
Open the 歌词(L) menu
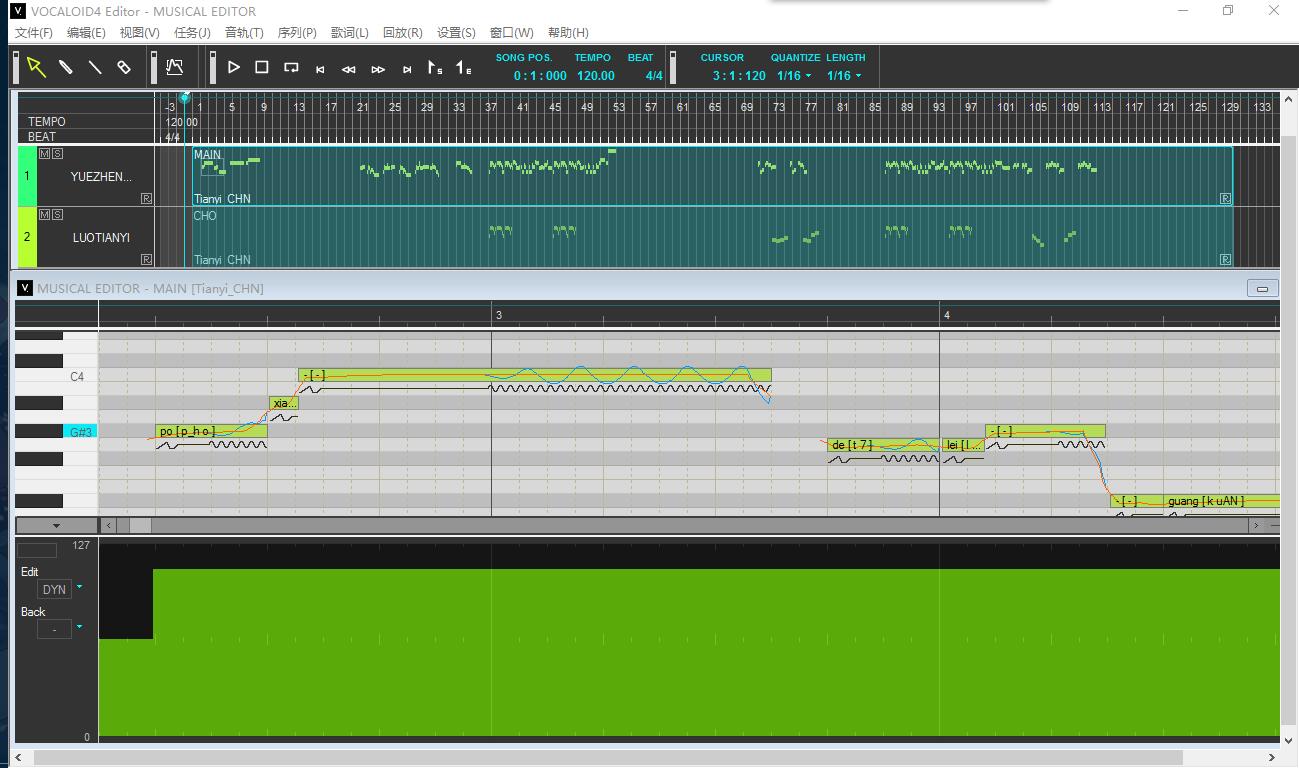[350, 33]
